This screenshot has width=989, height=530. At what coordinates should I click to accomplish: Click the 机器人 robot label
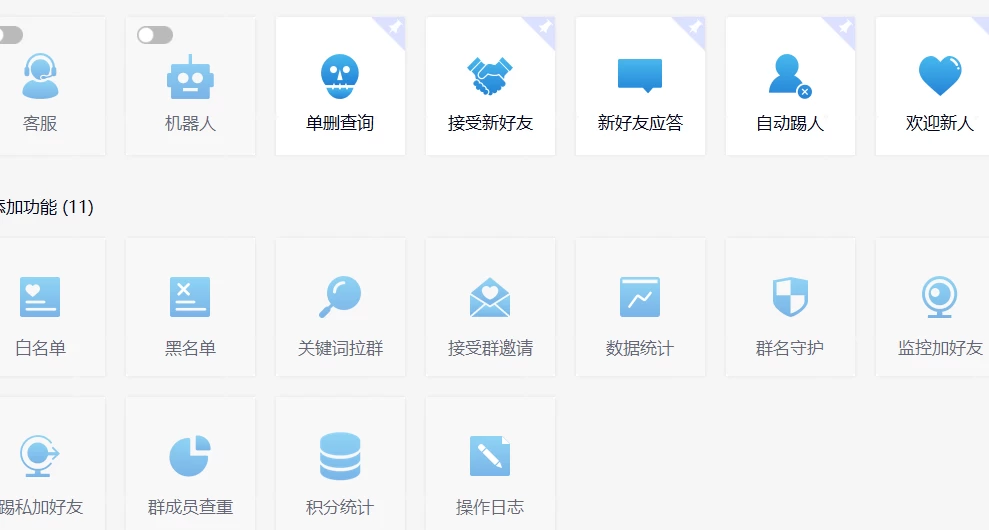click(190, 124)
